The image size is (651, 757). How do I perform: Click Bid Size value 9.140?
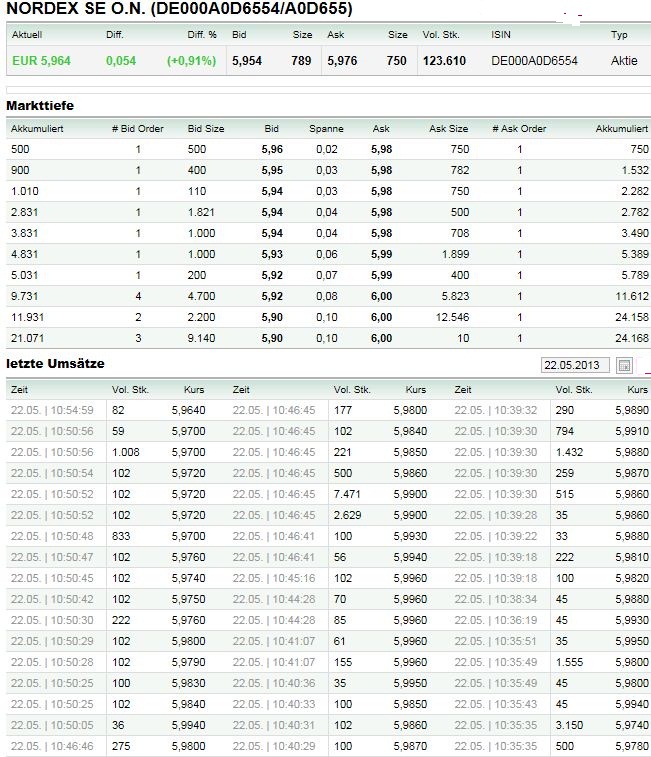point(201,338)
